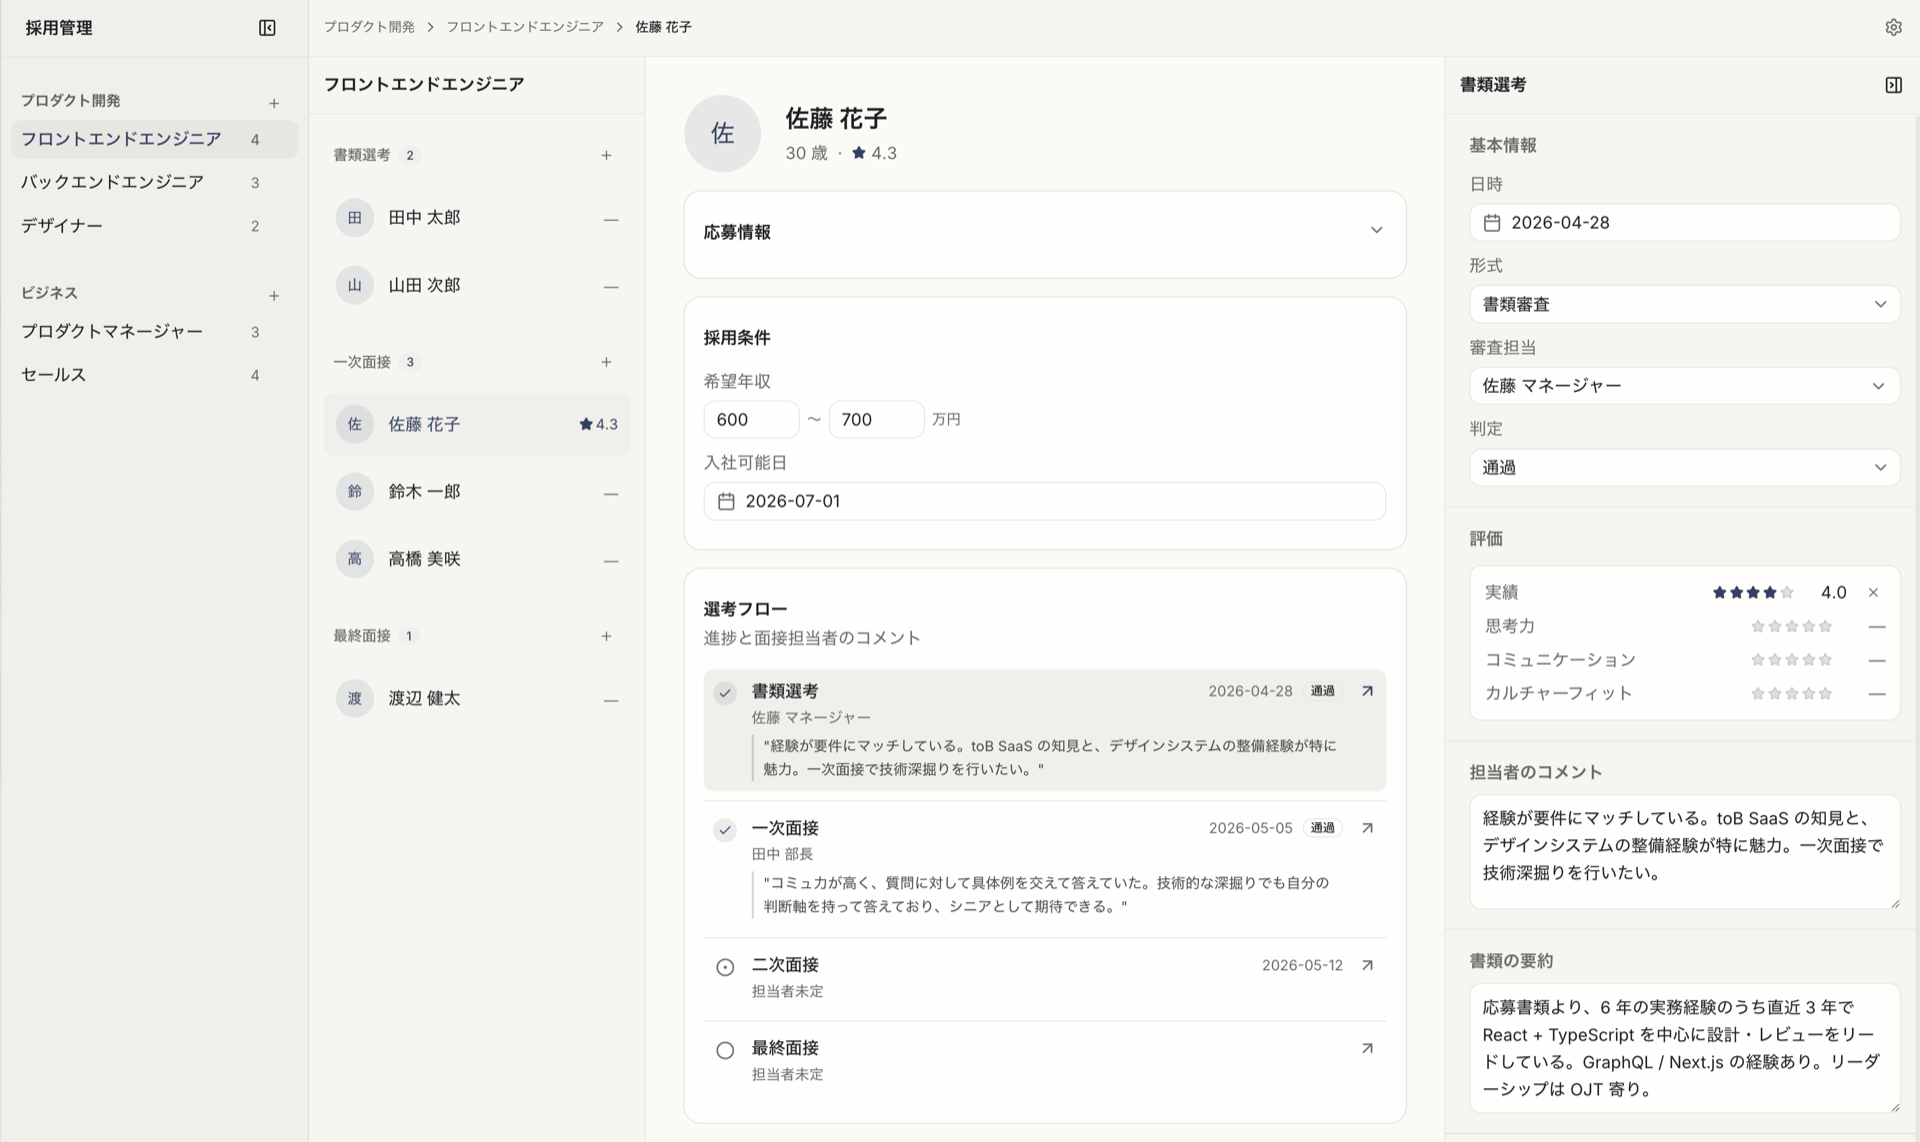Expand the 応募情報 section chevron
Screen dimensions: 1920x1142
tap(1376, 230)
